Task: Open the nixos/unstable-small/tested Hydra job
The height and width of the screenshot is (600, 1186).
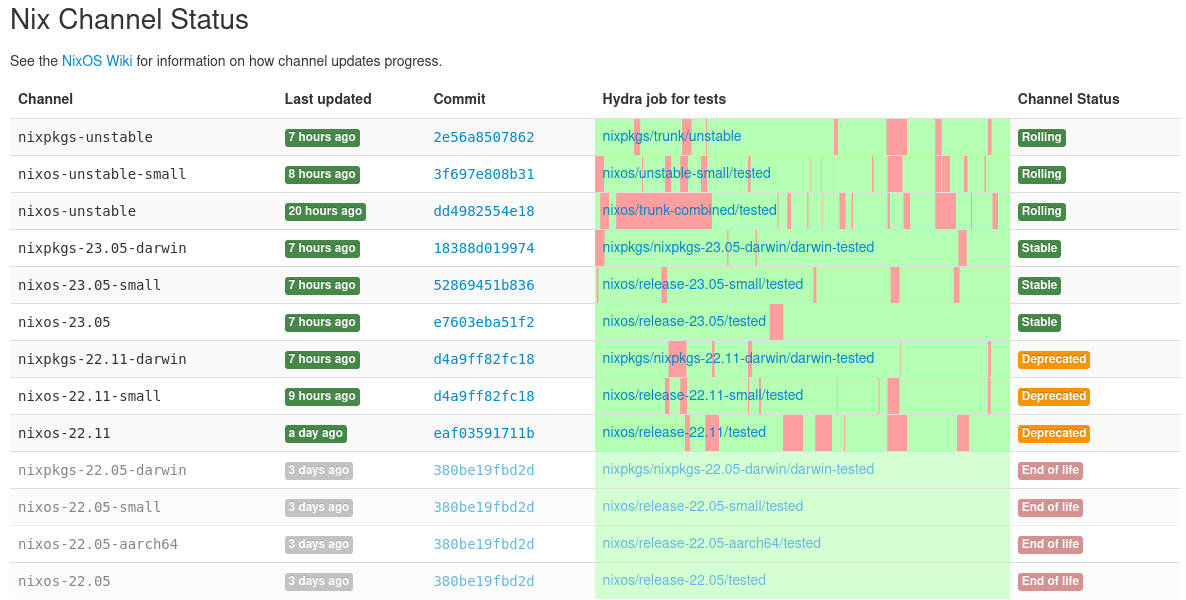Action: [x=686, y=173]
